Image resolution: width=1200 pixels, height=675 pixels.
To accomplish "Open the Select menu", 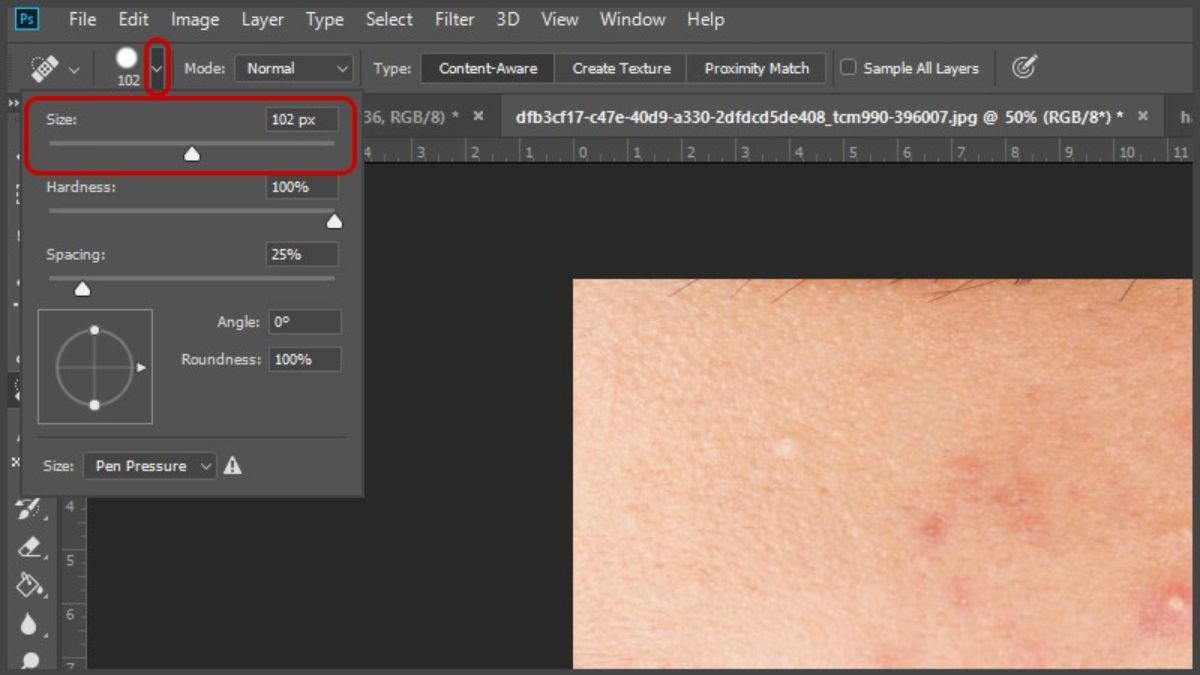I will [389, 19].
